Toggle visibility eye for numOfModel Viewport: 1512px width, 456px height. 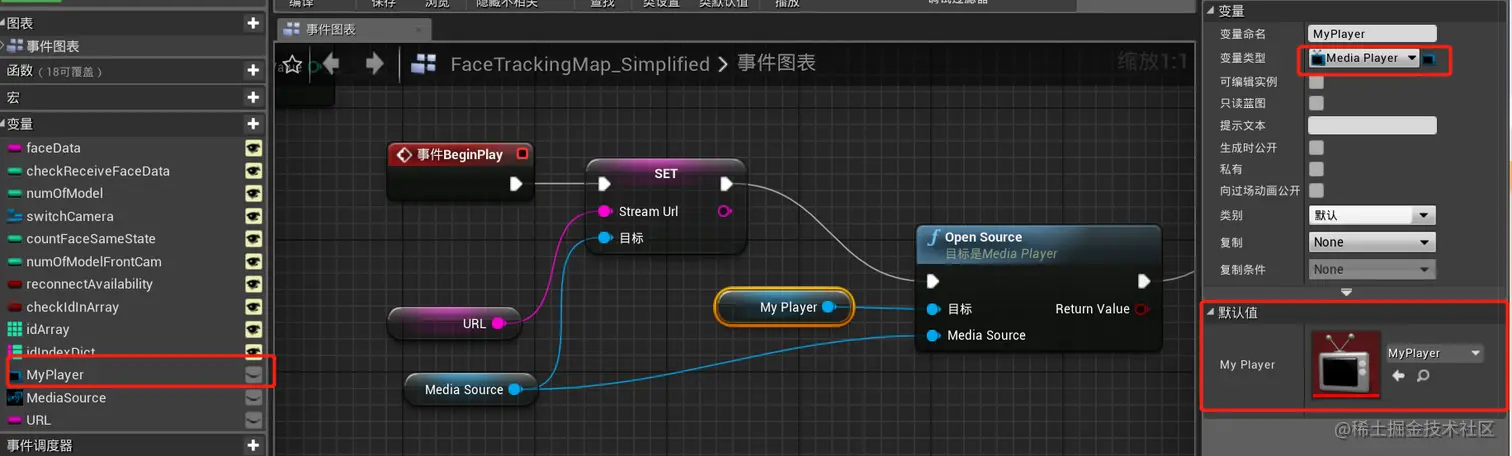tap(254, 193)
